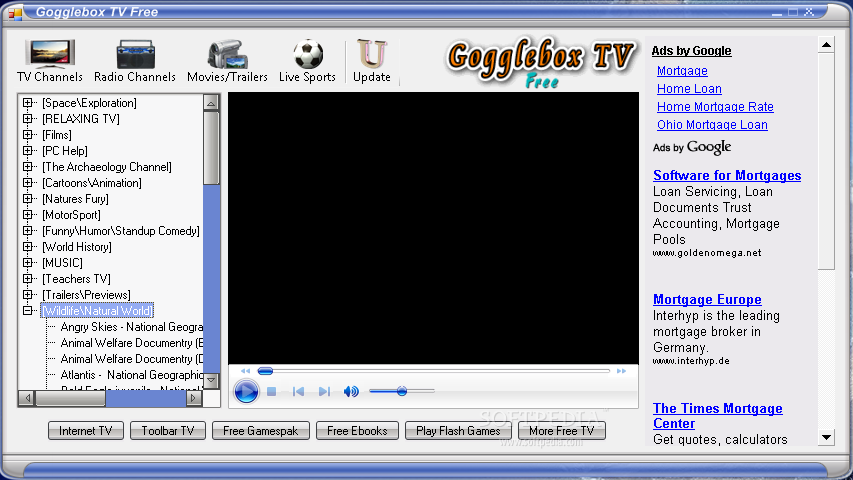
Task: Open the Mortgage ad link
Action: coord(682,71)
